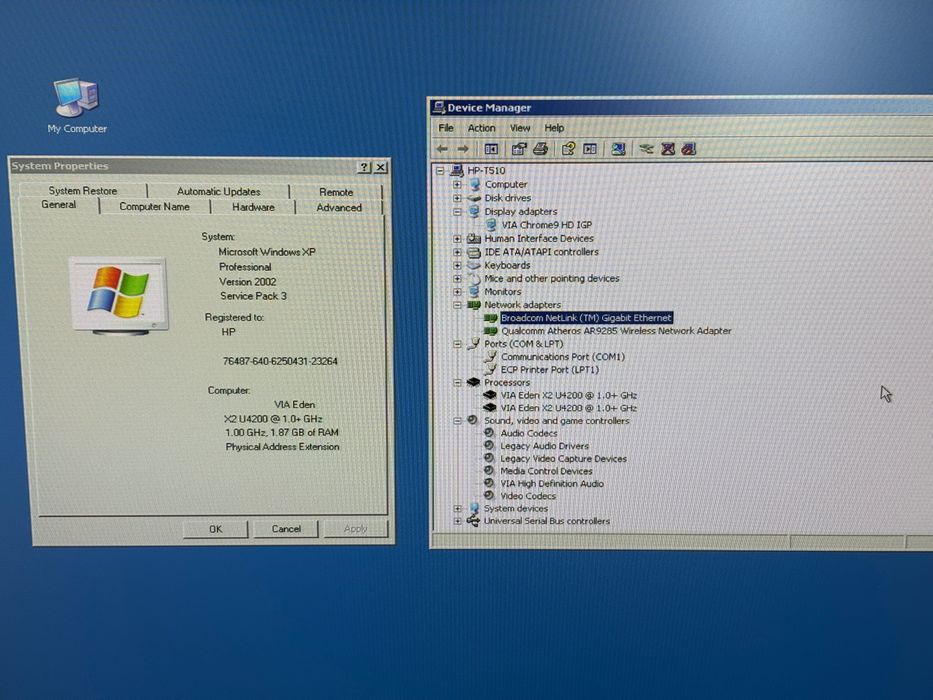Click OK in System Properties

point(215,529)
